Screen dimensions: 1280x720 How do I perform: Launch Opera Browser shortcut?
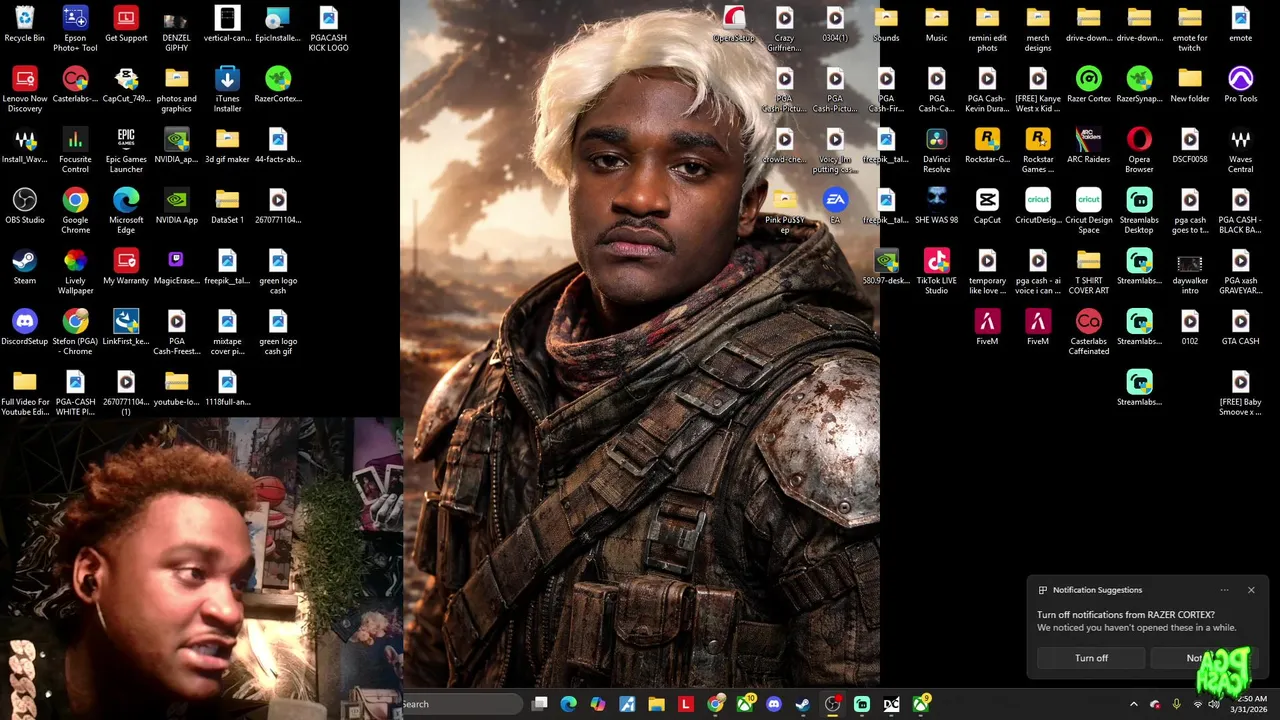(x=1139, y=151)
